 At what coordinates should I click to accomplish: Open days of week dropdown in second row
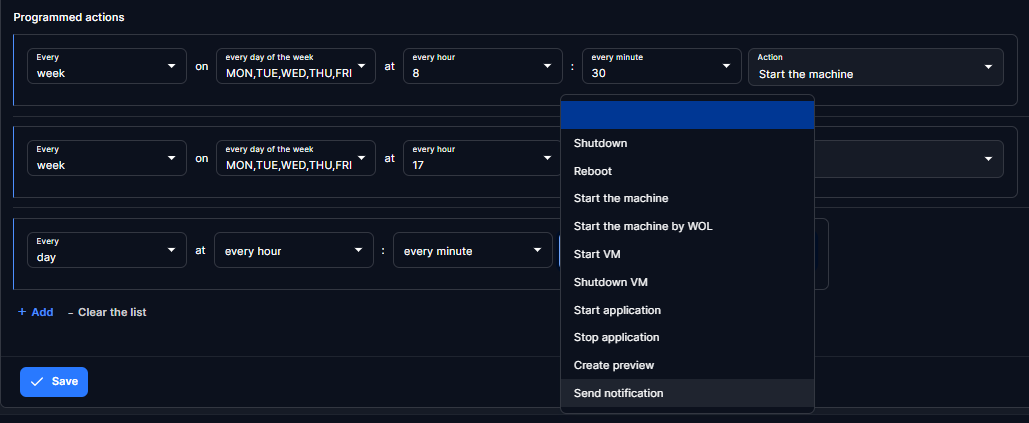296,158
